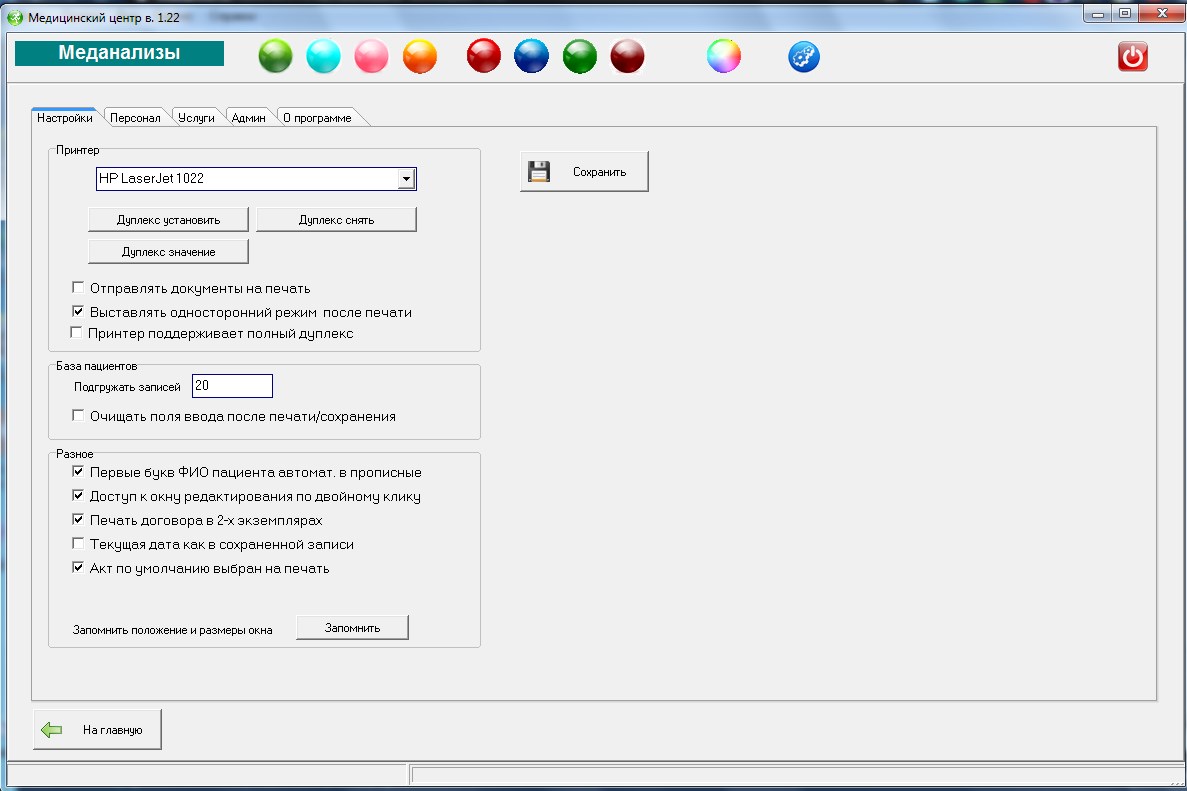The width and height of the screenshot is (1187, 791).
Task: Switch to the Услуги tab
Action: (197, 117)
